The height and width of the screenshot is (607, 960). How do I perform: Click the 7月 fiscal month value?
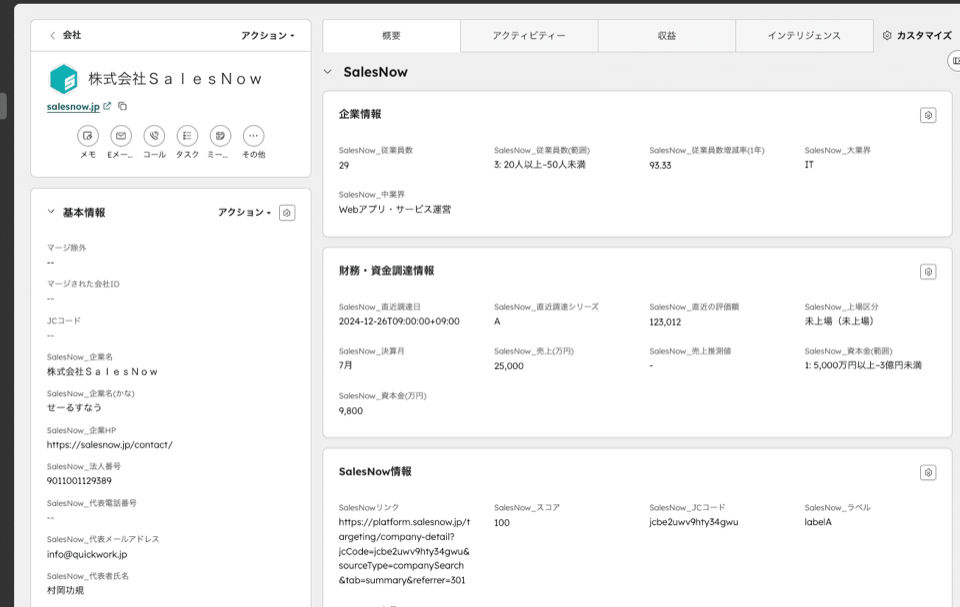[345, 366]
